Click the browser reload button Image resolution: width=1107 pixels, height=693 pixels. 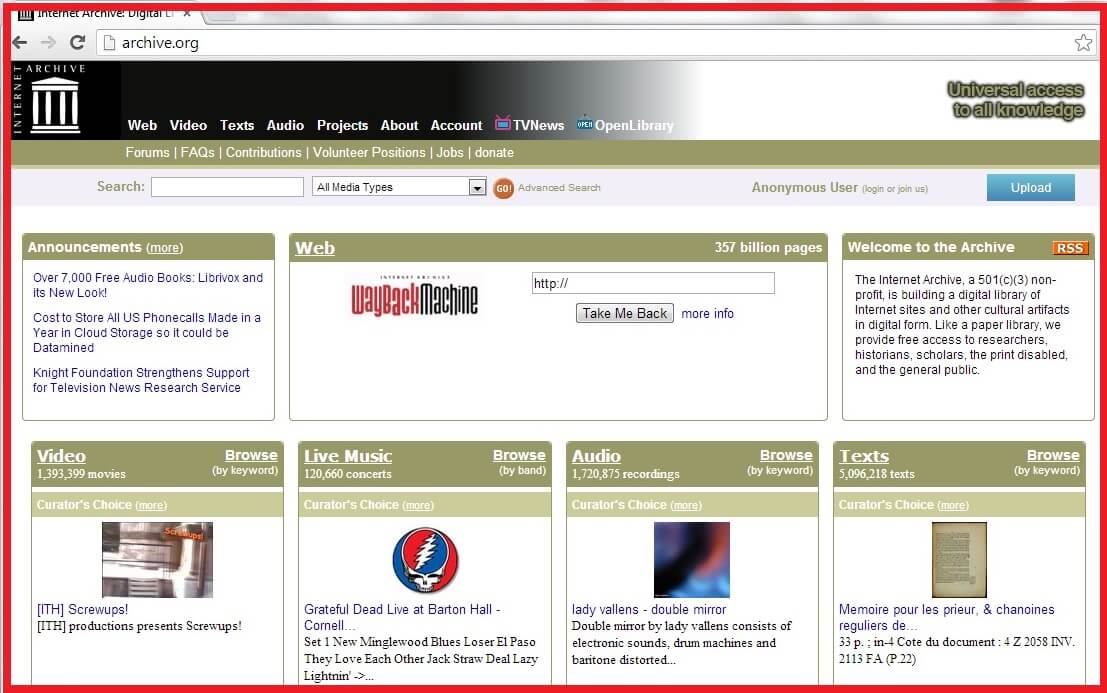(x=77, y=42)
